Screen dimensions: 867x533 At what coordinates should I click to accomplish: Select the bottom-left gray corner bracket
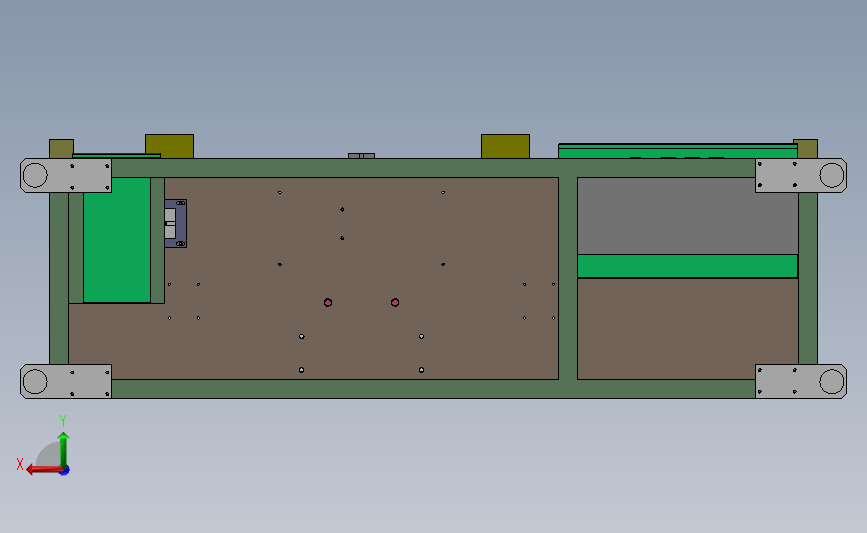(x=66, y=381)
